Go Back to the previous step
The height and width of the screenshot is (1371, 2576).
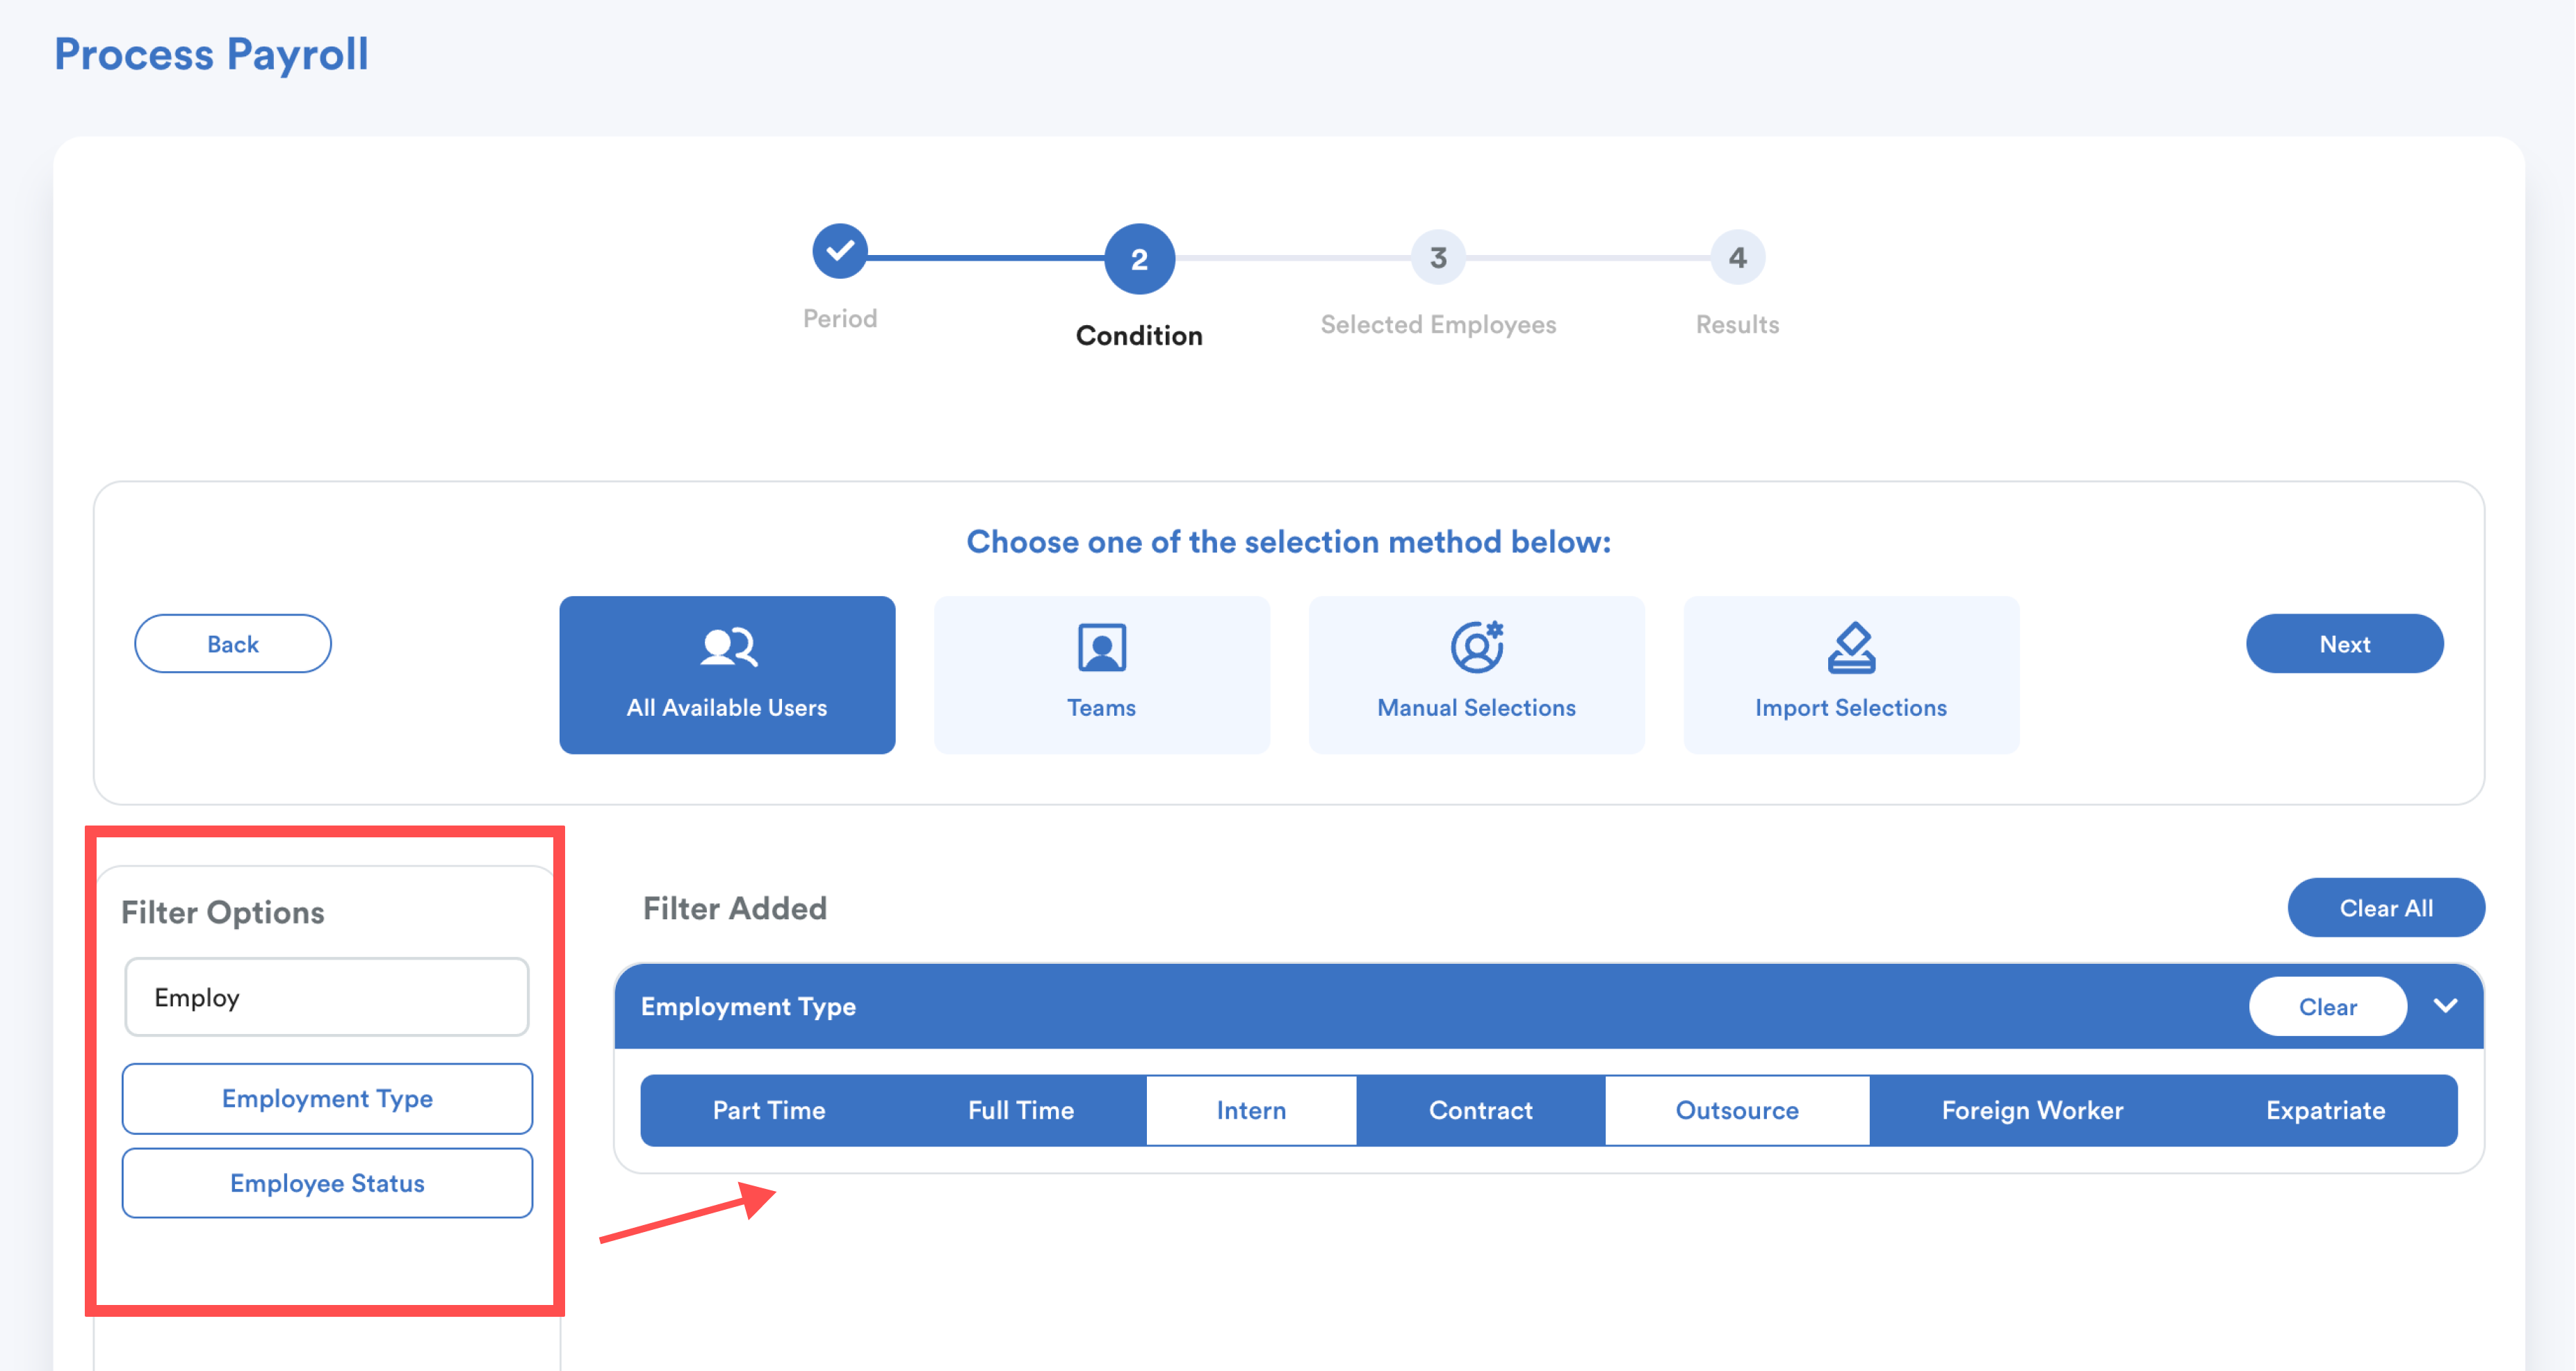tap(232, 644)
